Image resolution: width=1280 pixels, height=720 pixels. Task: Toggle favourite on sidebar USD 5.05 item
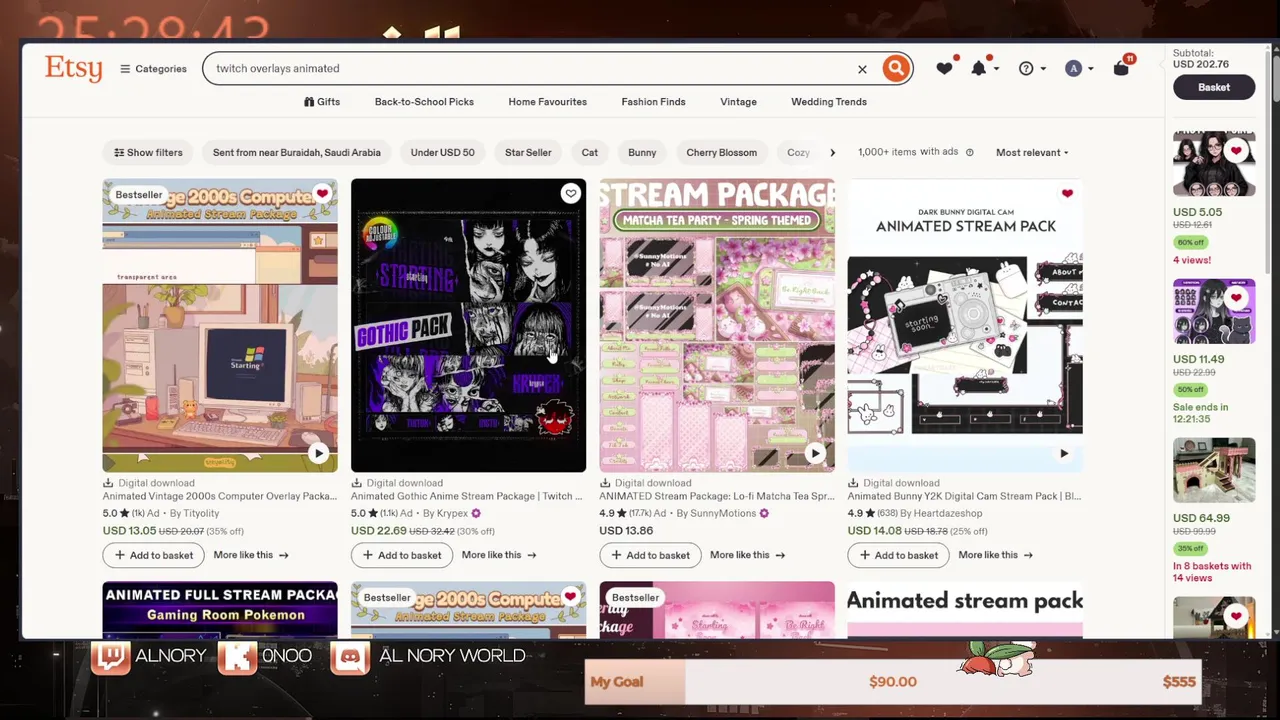pos(1237,151)
